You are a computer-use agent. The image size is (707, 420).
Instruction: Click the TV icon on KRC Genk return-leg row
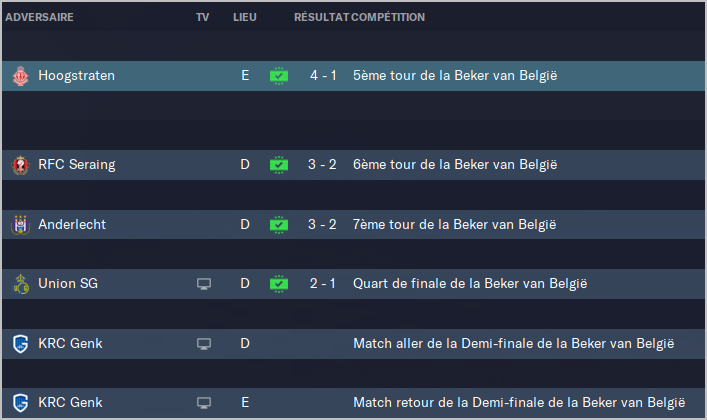(x=204, y=403)
